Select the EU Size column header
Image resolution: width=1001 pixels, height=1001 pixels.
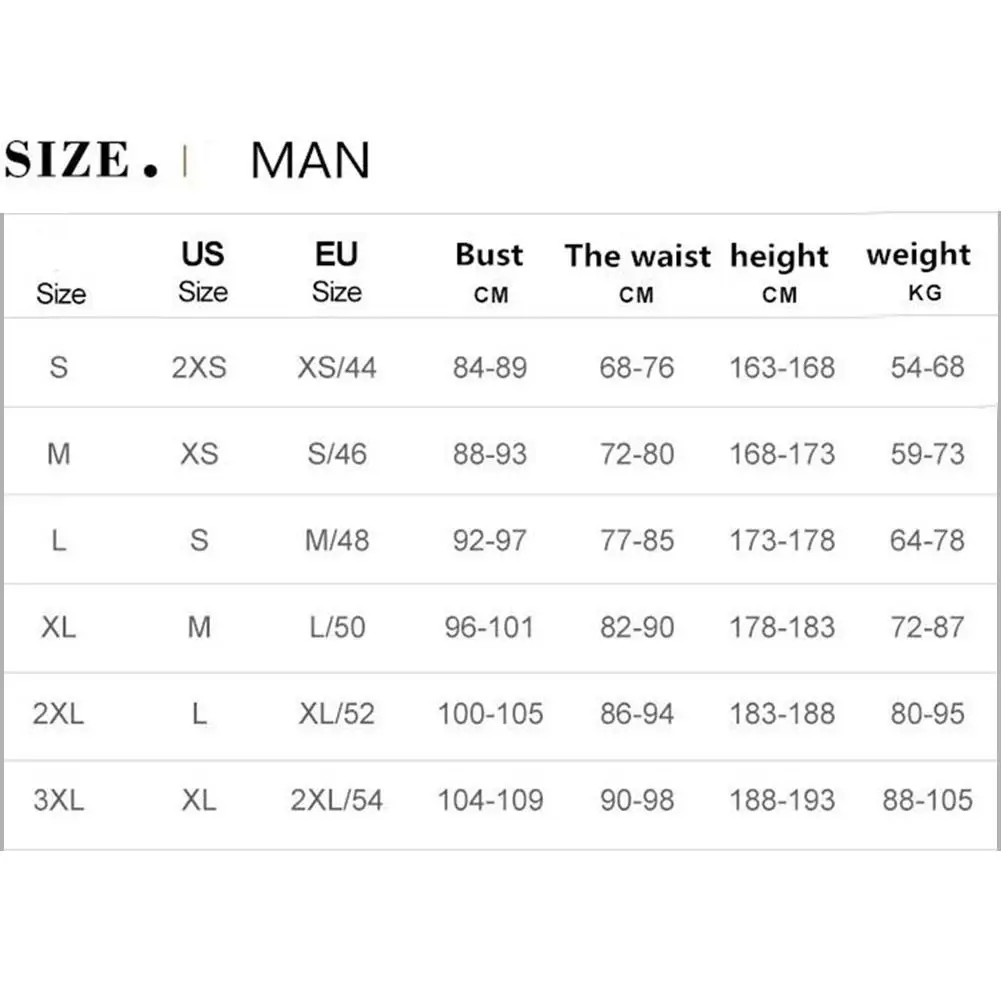pyautogui.click(x=336, y=271)
